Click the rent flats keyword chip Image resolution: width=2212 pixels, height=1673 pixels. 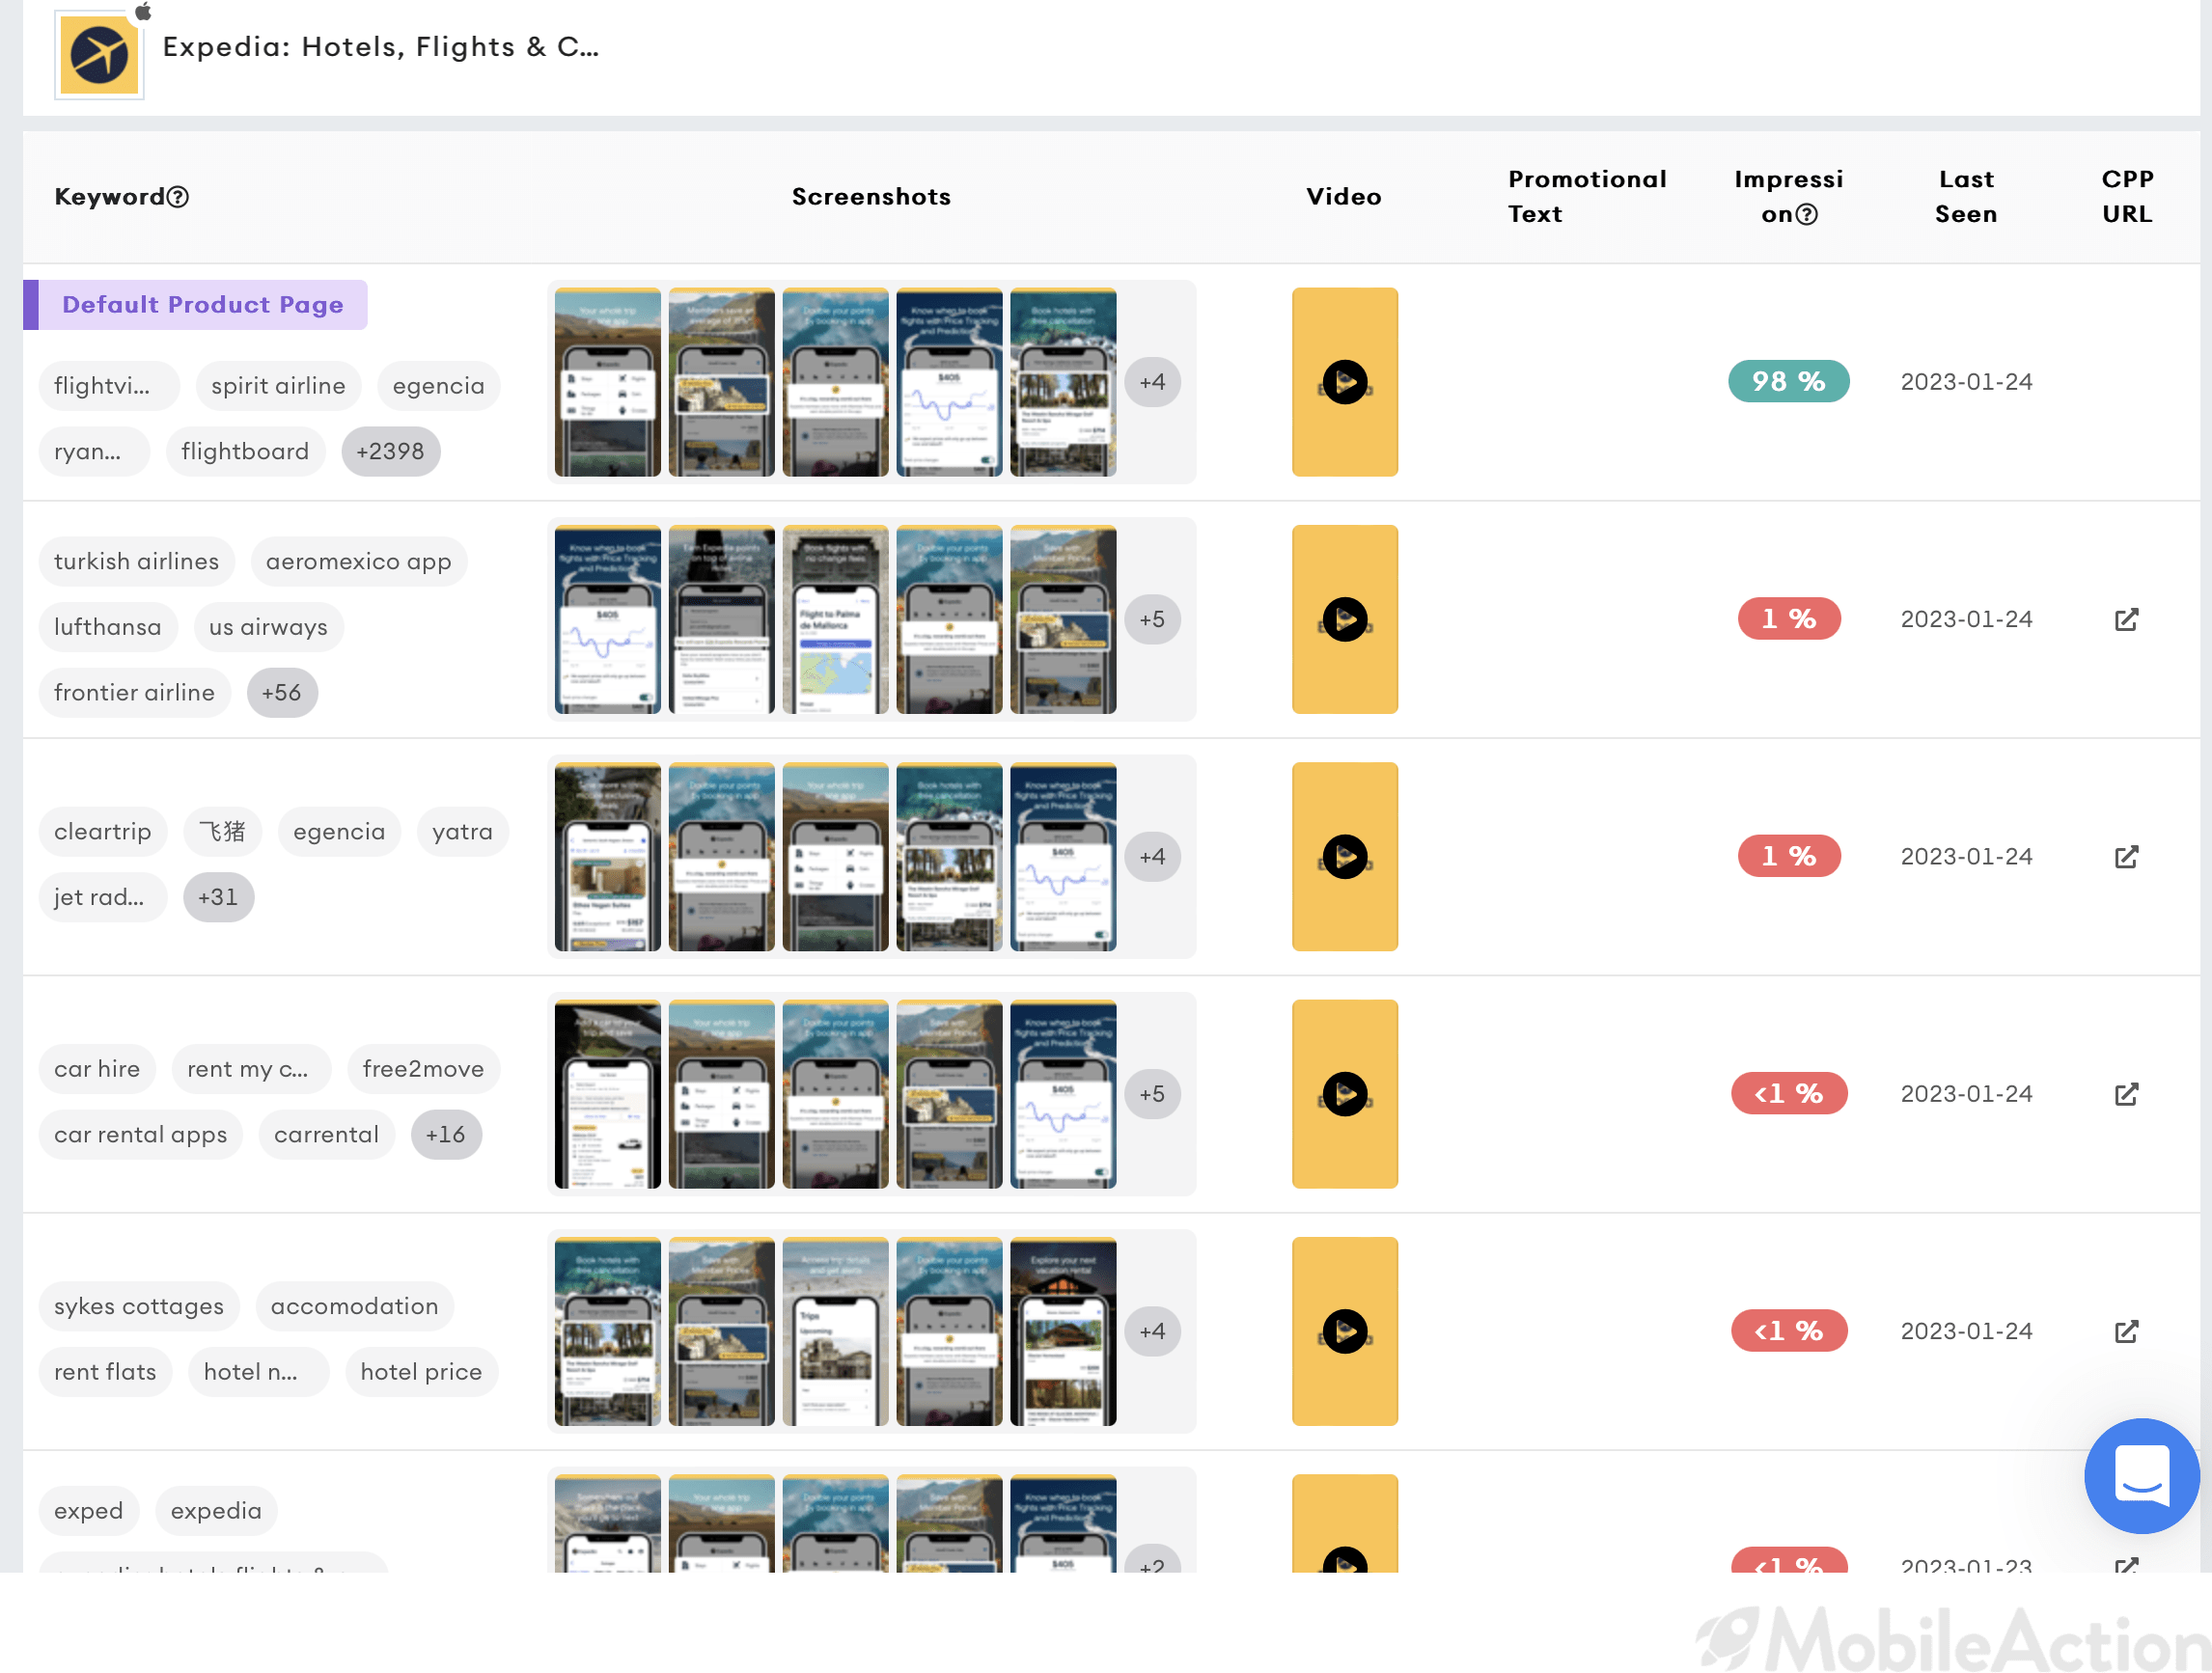[105, 1372]
